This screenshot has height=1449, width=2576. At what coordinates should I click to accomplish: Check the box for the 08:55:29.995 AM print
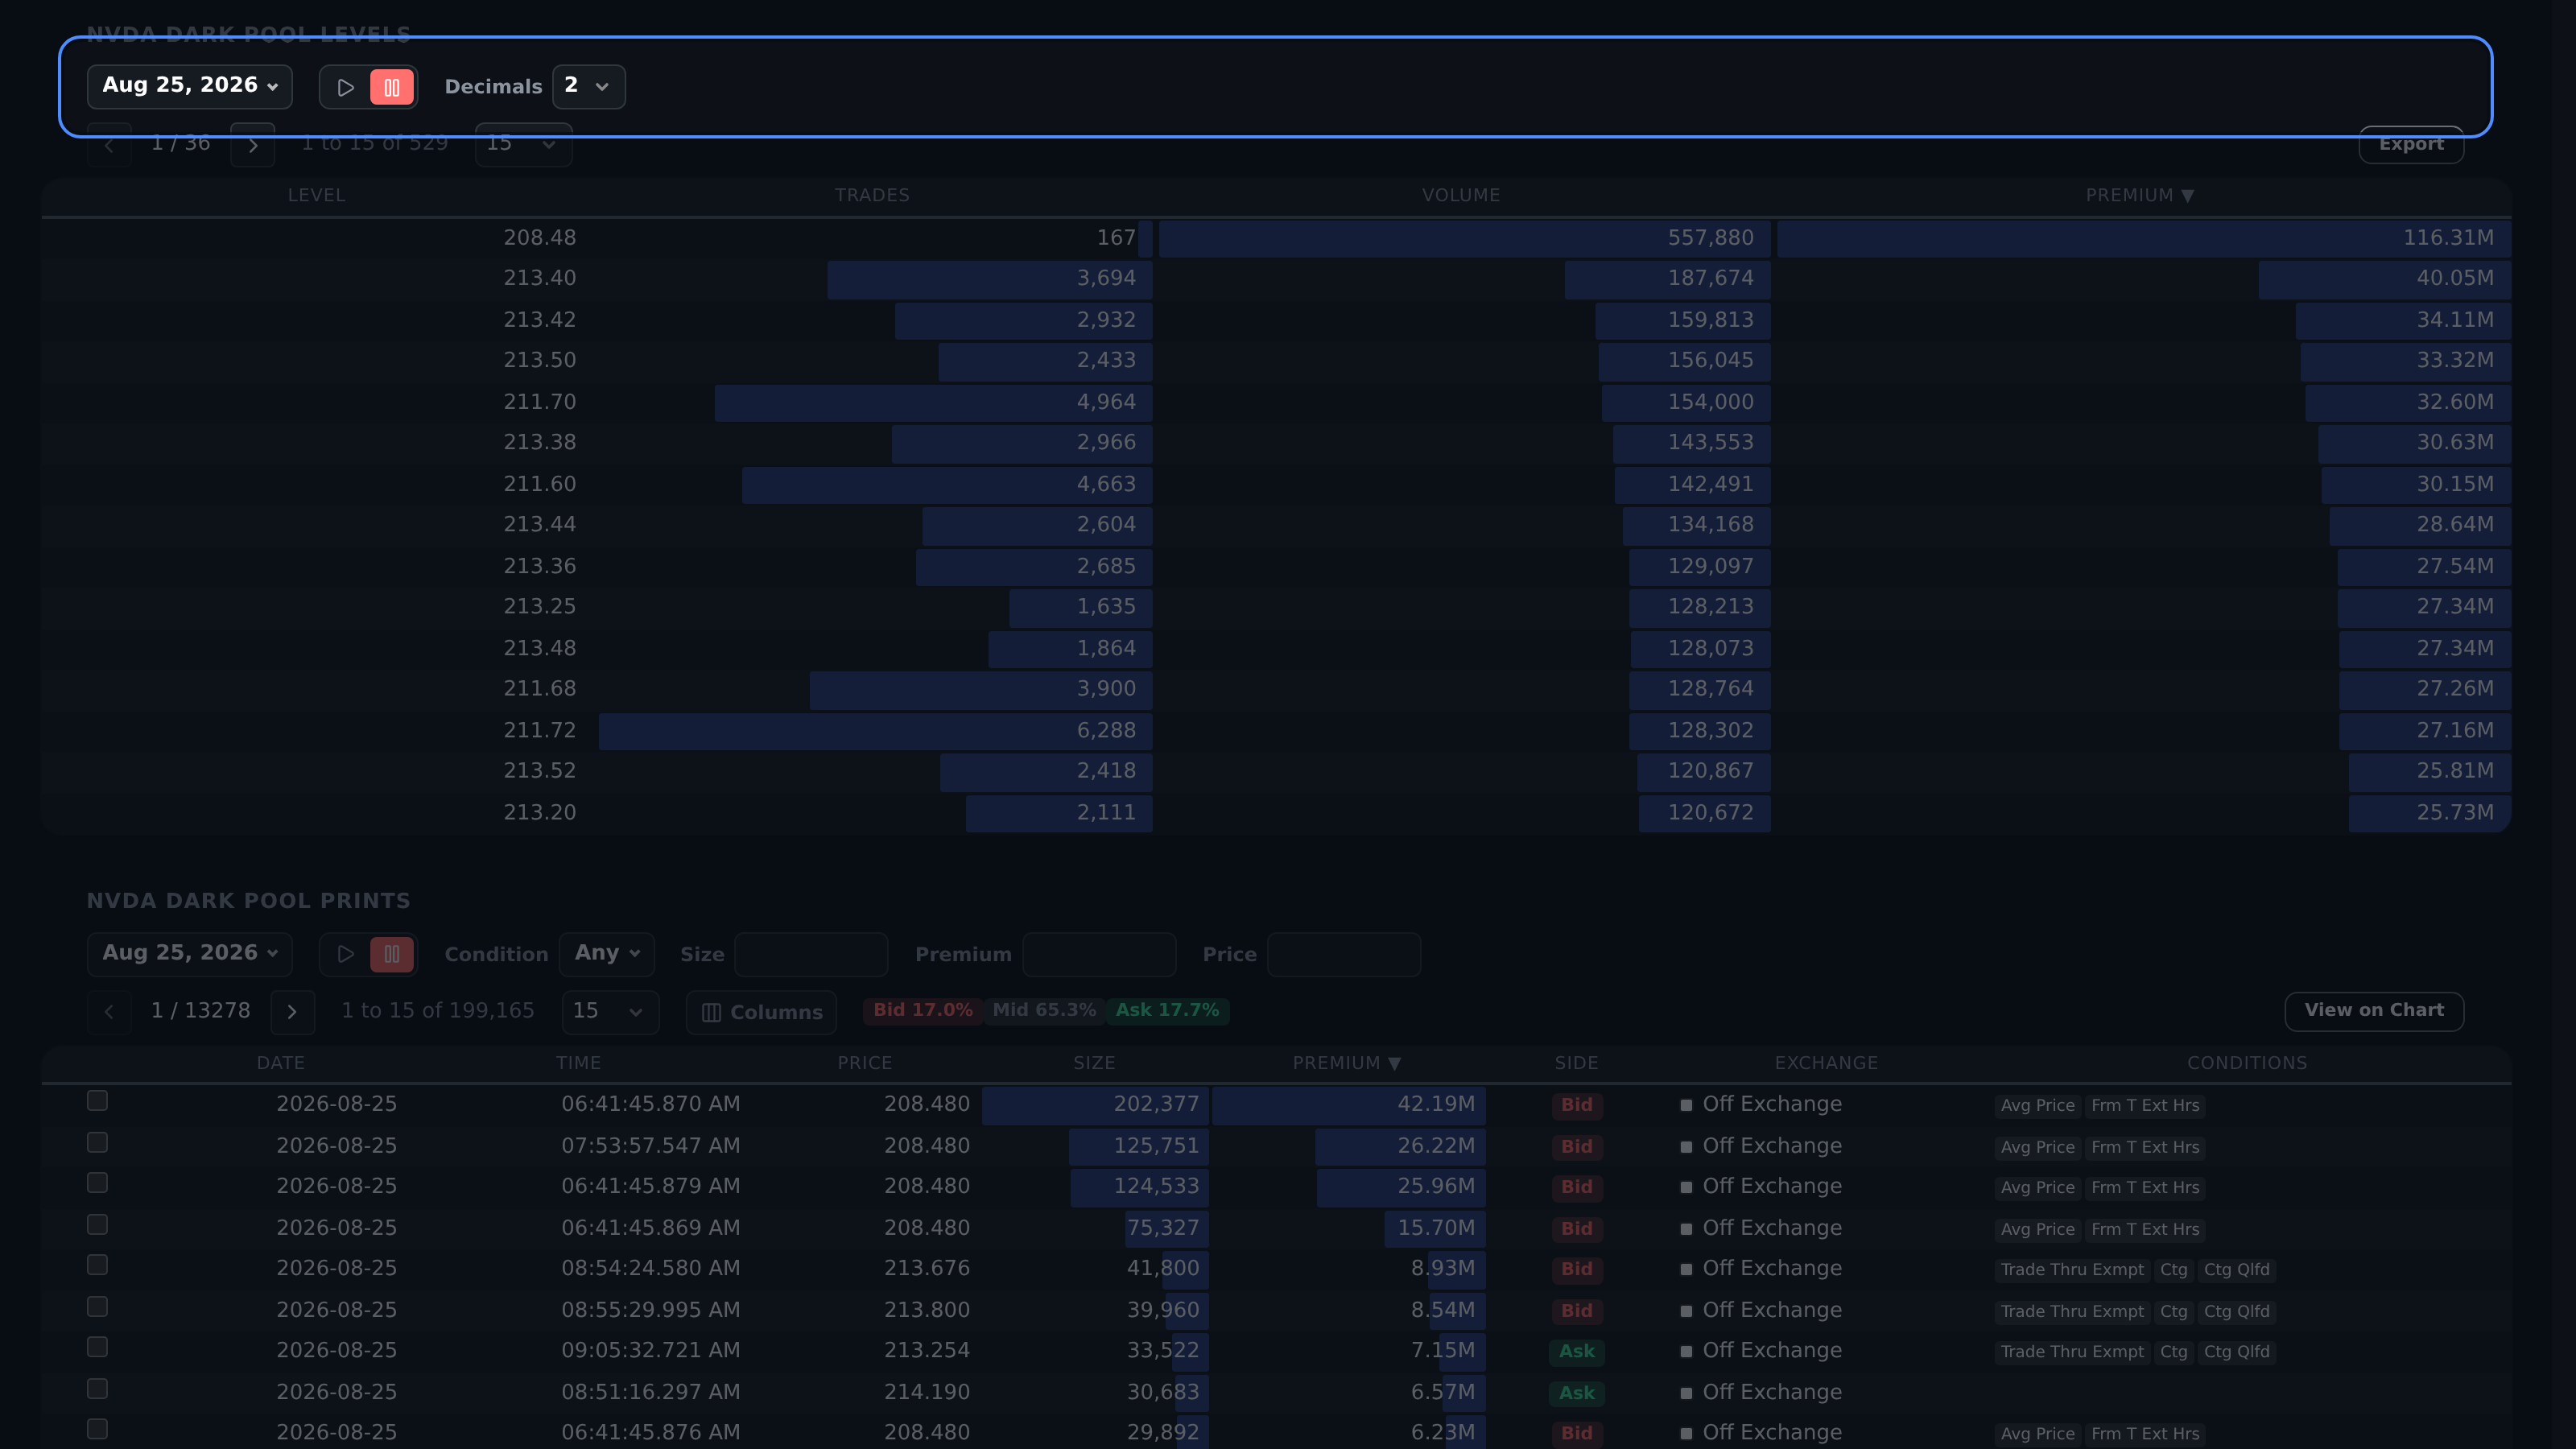coord(97,1306)
